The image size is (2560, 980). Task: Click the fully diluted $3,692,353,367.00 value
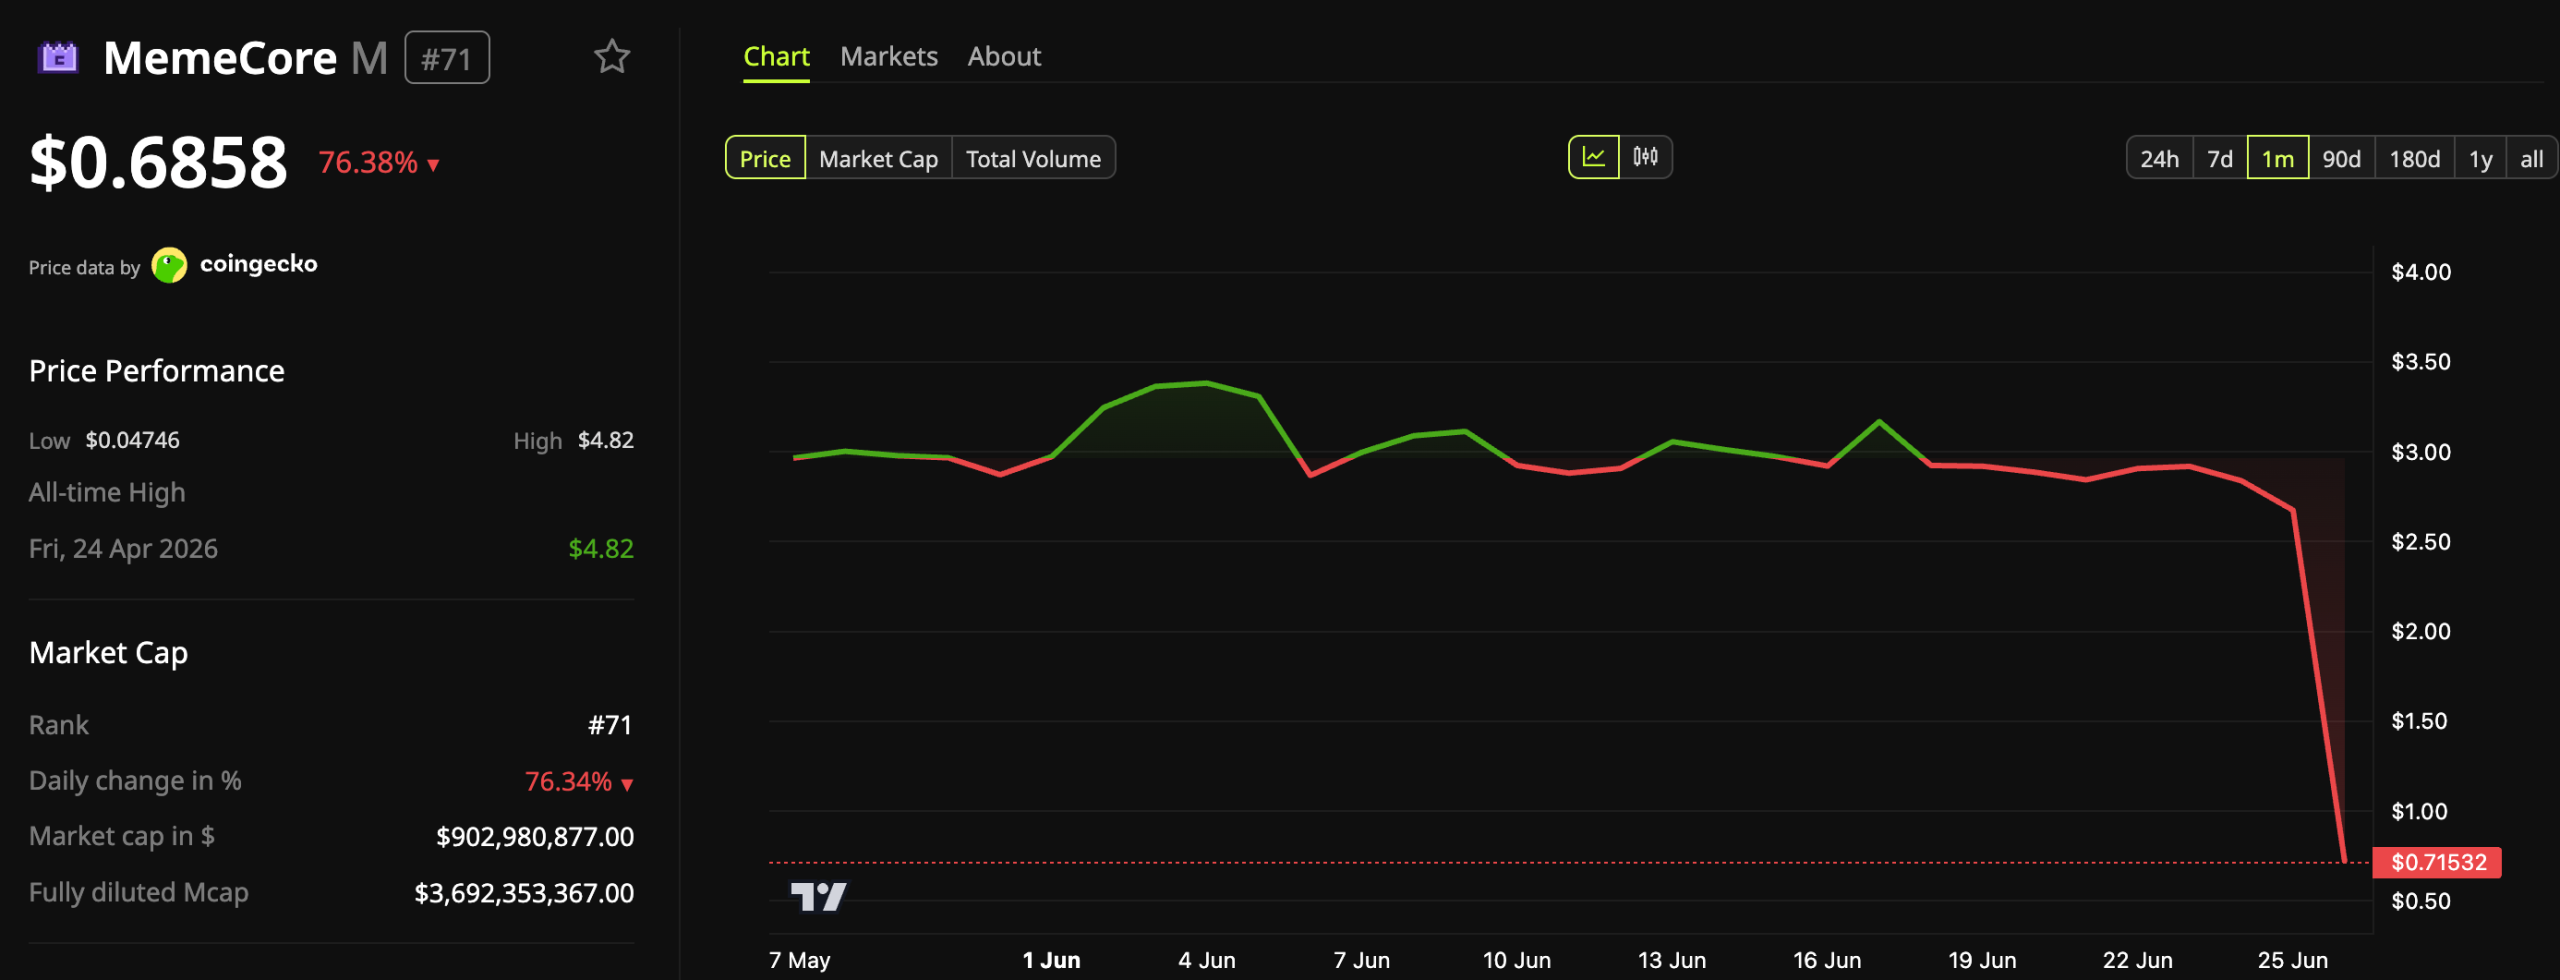(524, 893)
